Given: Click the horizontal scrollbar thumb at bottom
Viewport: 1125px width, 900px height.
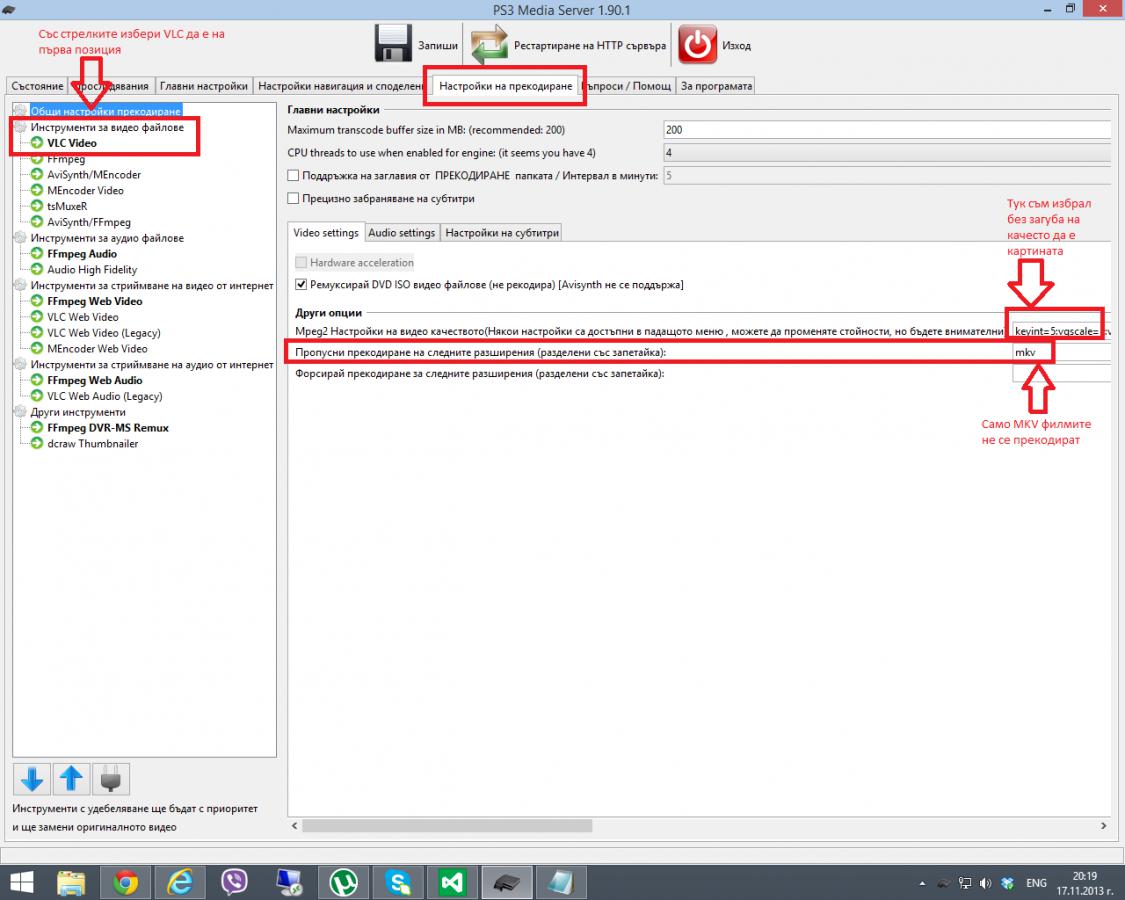Looking at the screenshot, I should tap(447, 826).
